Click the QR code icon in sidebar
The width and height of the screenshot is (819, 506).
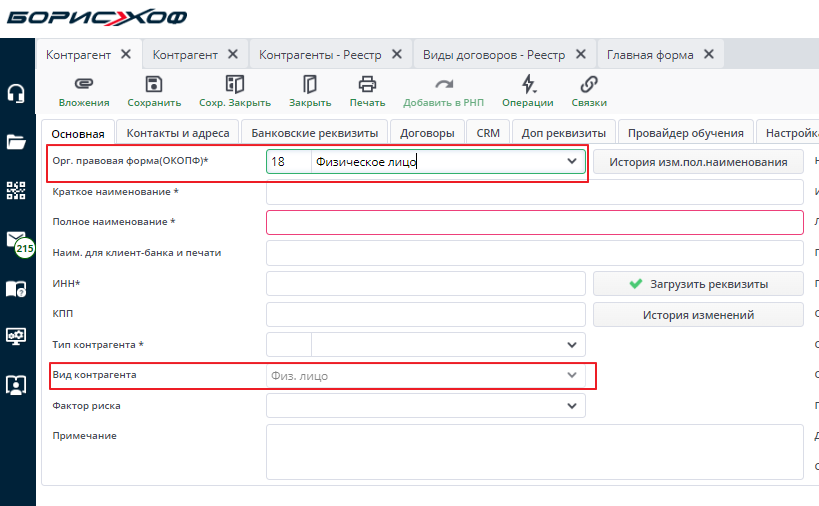point(17,191)
